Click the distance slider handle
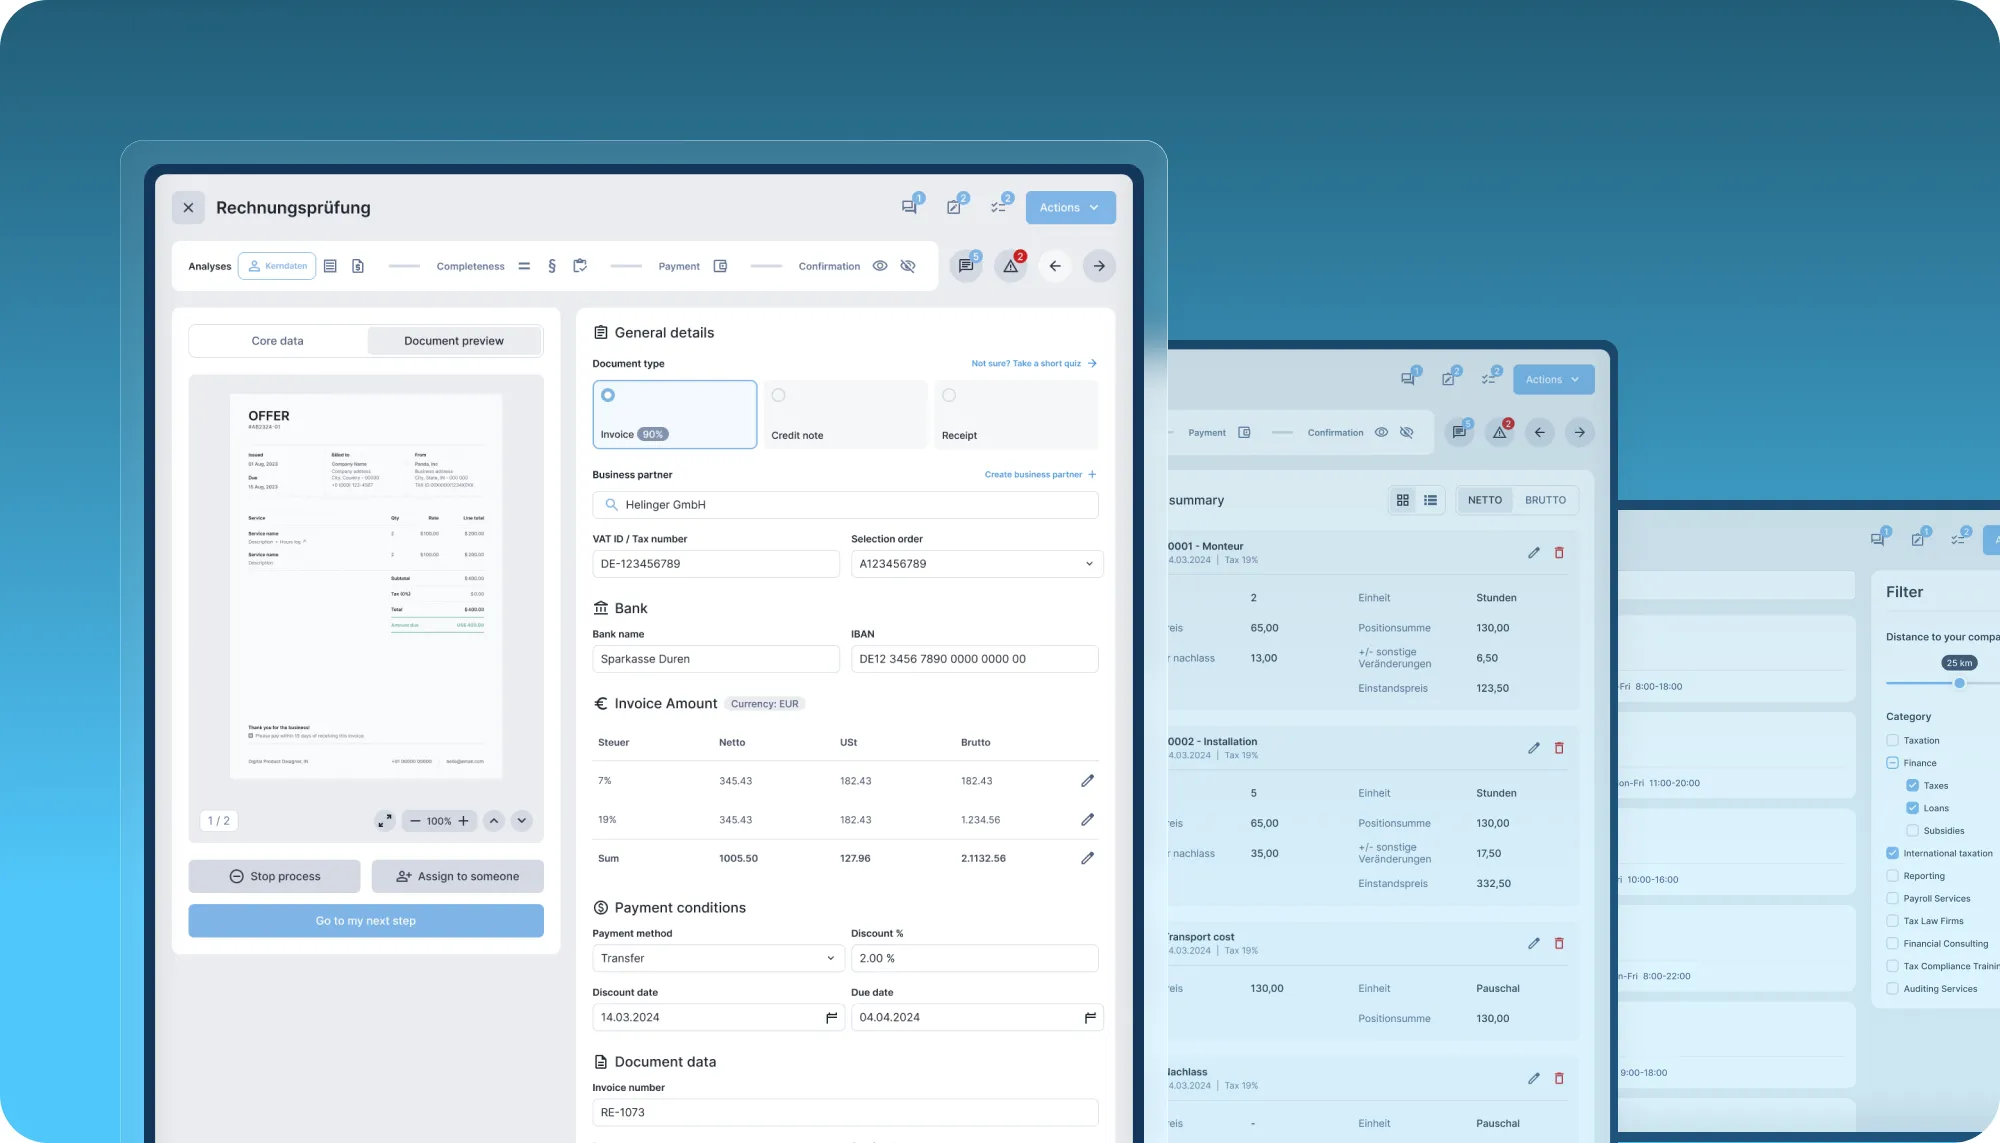Viewport: 2000px width, 1143px height. point(1959,683)
